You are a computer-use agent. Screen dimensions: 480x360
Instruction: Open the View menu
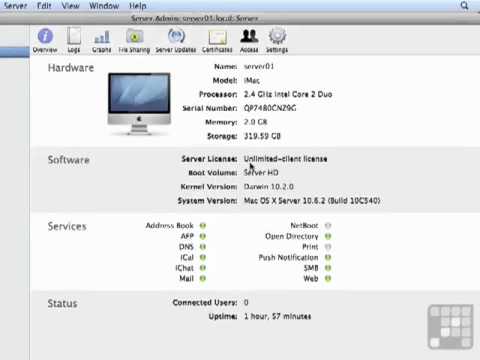71,6
